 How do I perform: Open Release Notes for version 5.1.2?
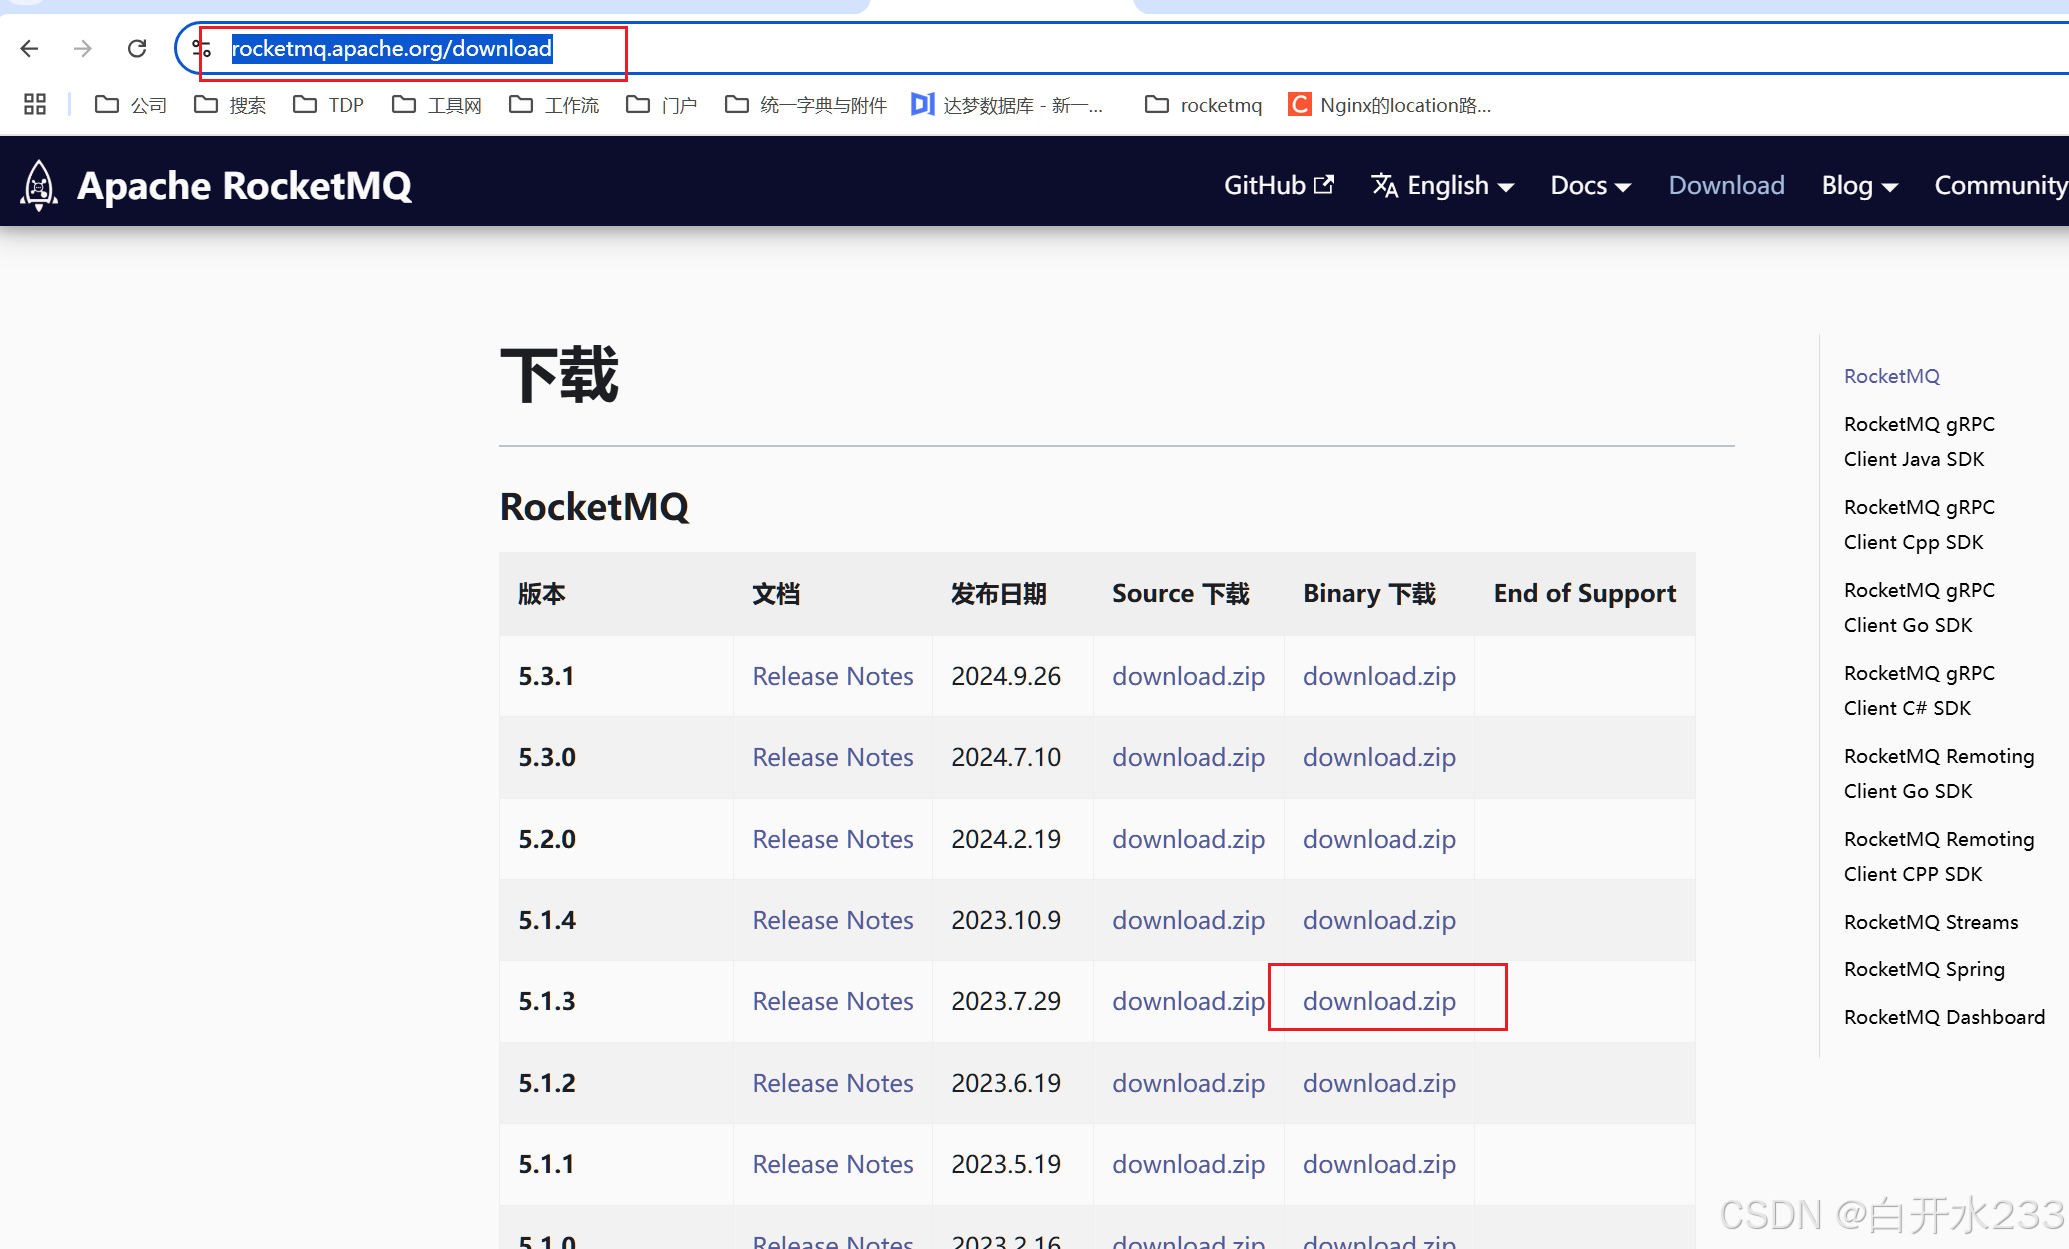click(833, 1083)
